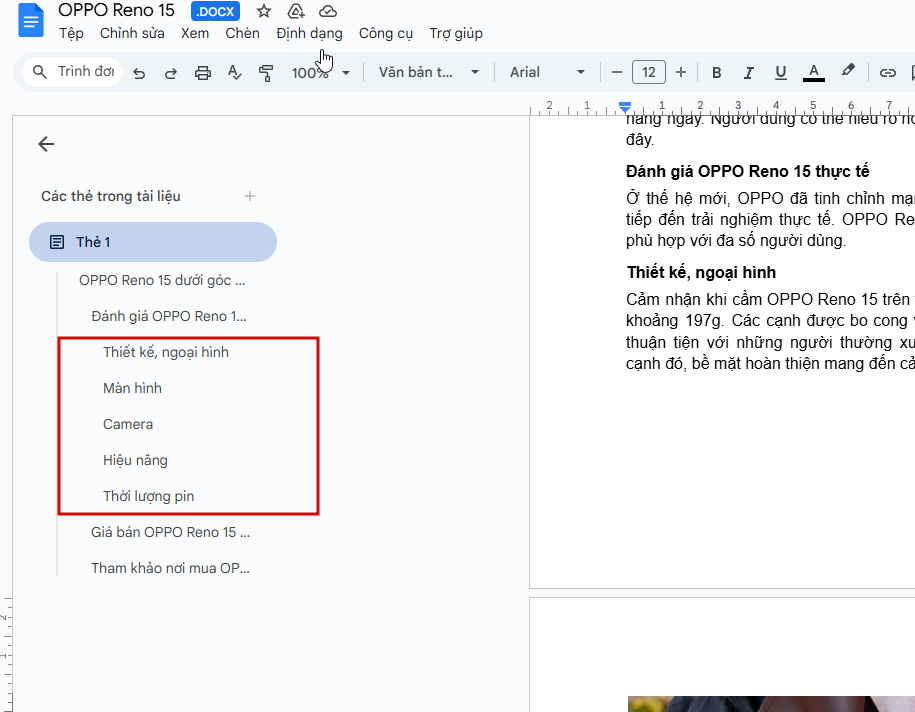Click the Các thẻ trong tài liệu label
The image size is (915, 712).
tap(111, 196)
